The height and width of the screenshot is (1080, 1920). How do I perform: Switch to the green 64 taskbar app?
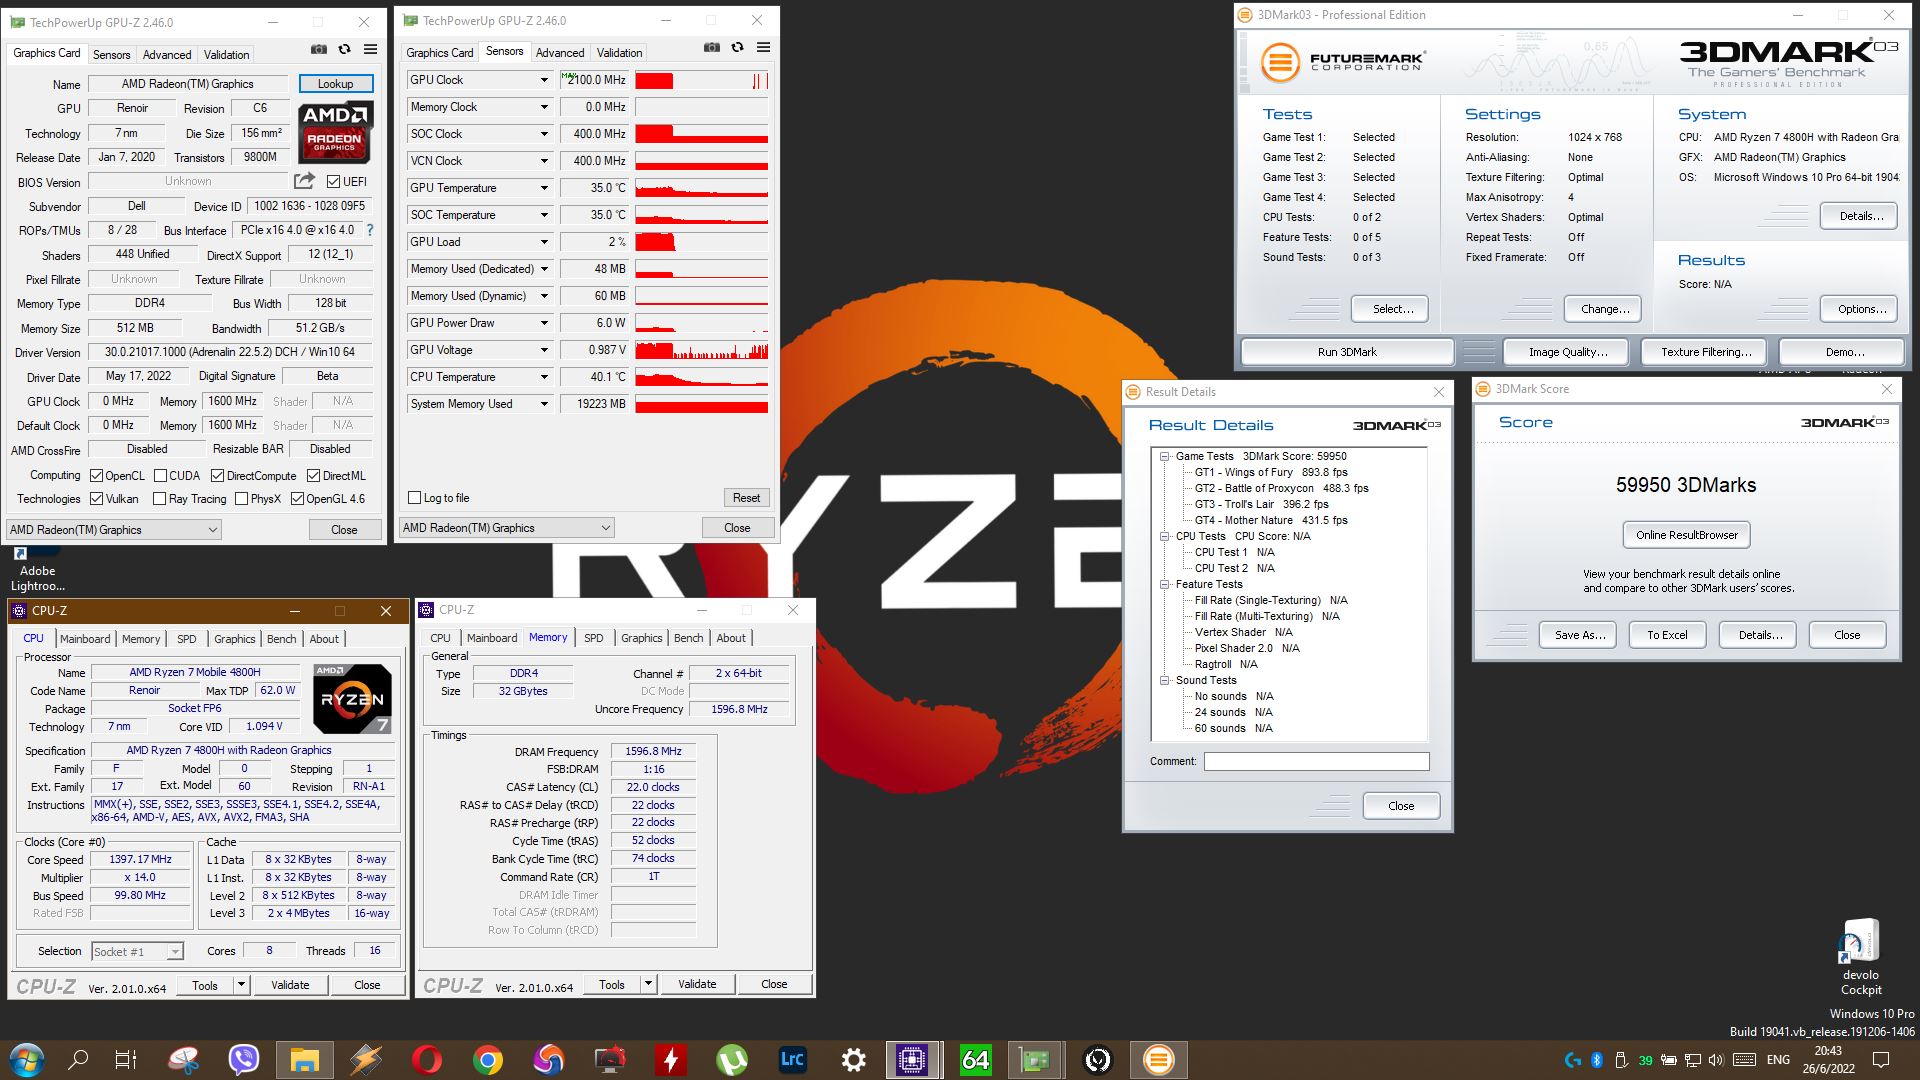975,1060
